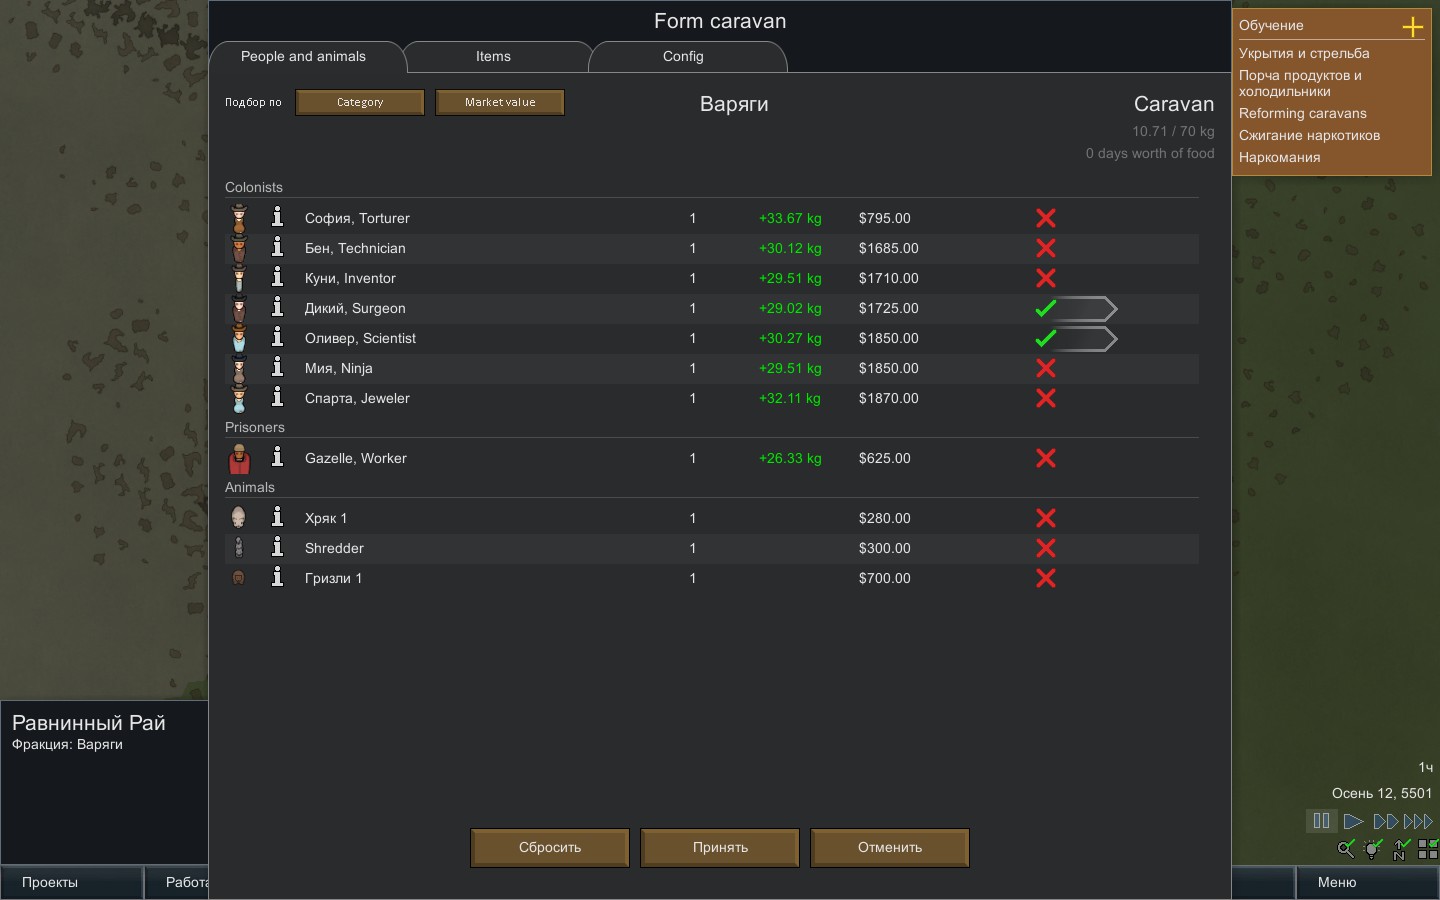Open the Market value sort dropdown
Screen dimensions: 1440x900
[x=500, y=102]
